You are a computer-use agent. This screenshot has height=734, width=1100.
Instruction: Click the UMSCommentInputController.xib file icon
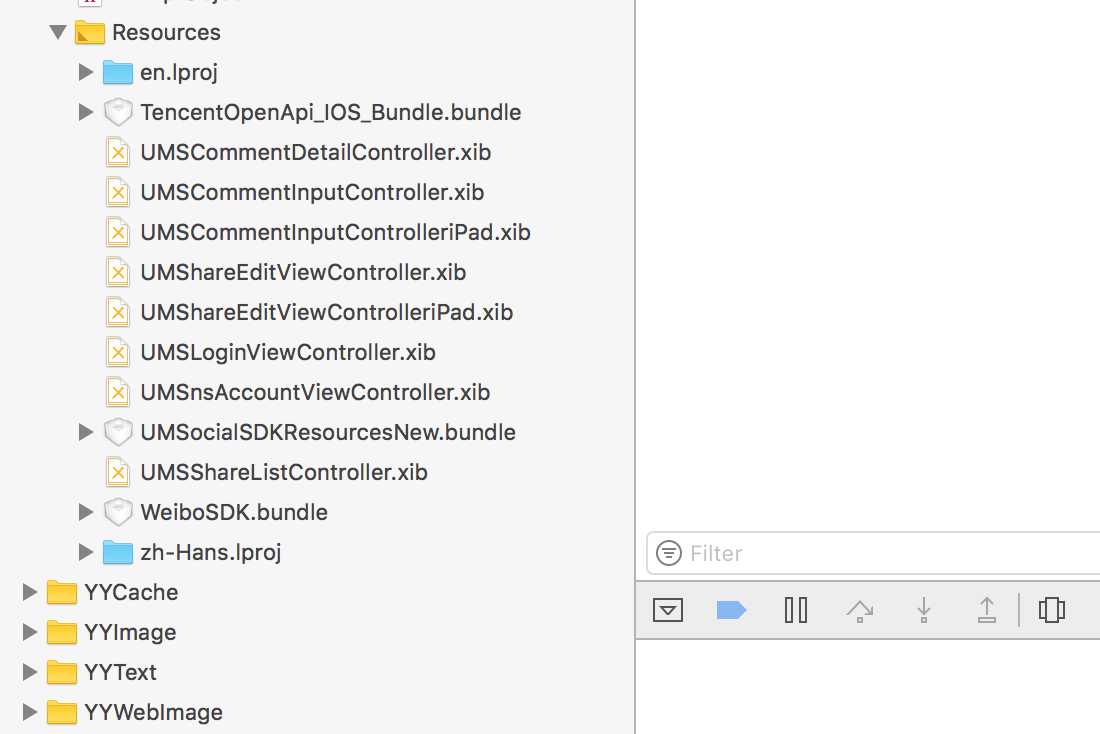tap(118, 192)
